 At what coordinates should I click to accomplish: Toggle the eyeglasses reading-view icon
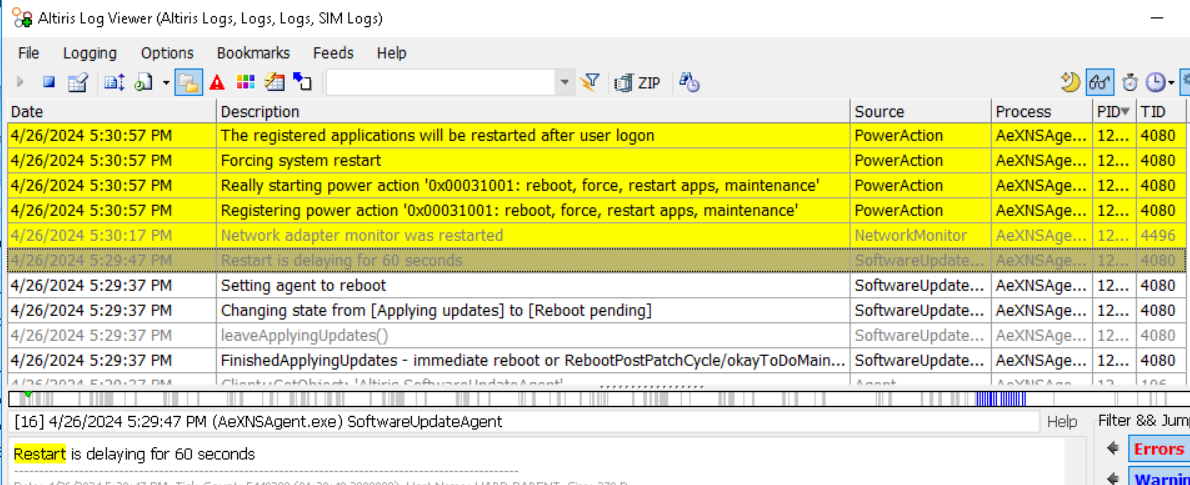1100,82
